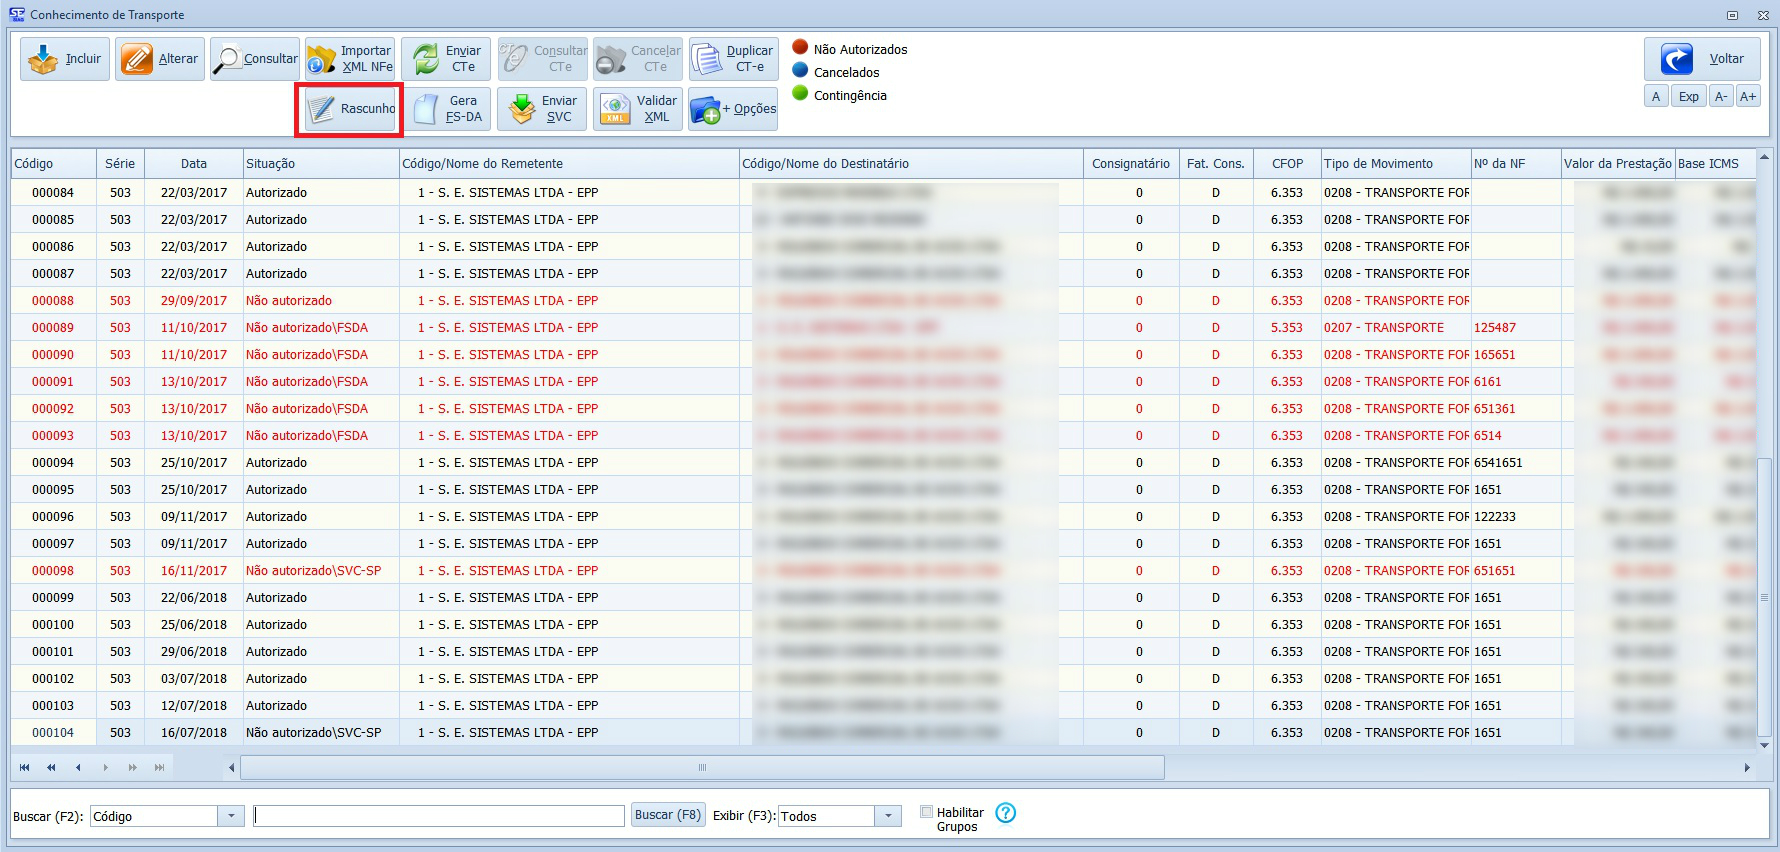The width and height of the screenshot is (1780, 852).
Task: Open Rascunho draft button
Action: [350, 109]
